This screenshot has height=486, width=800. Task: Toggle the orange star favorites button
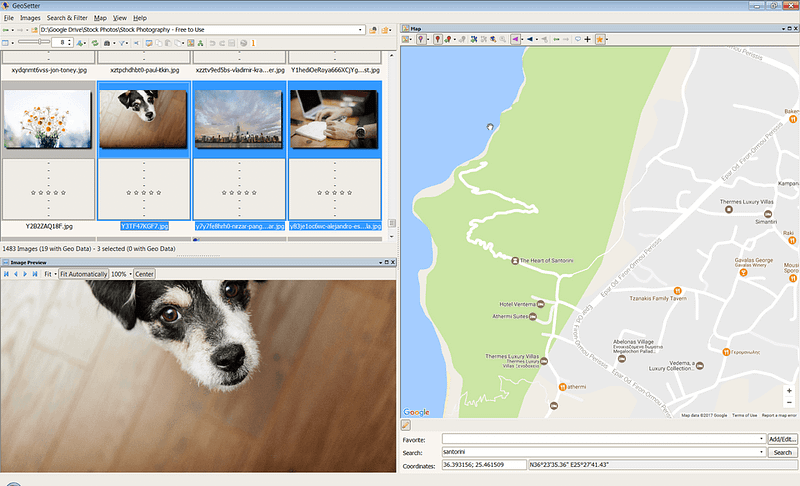point(600,39)
